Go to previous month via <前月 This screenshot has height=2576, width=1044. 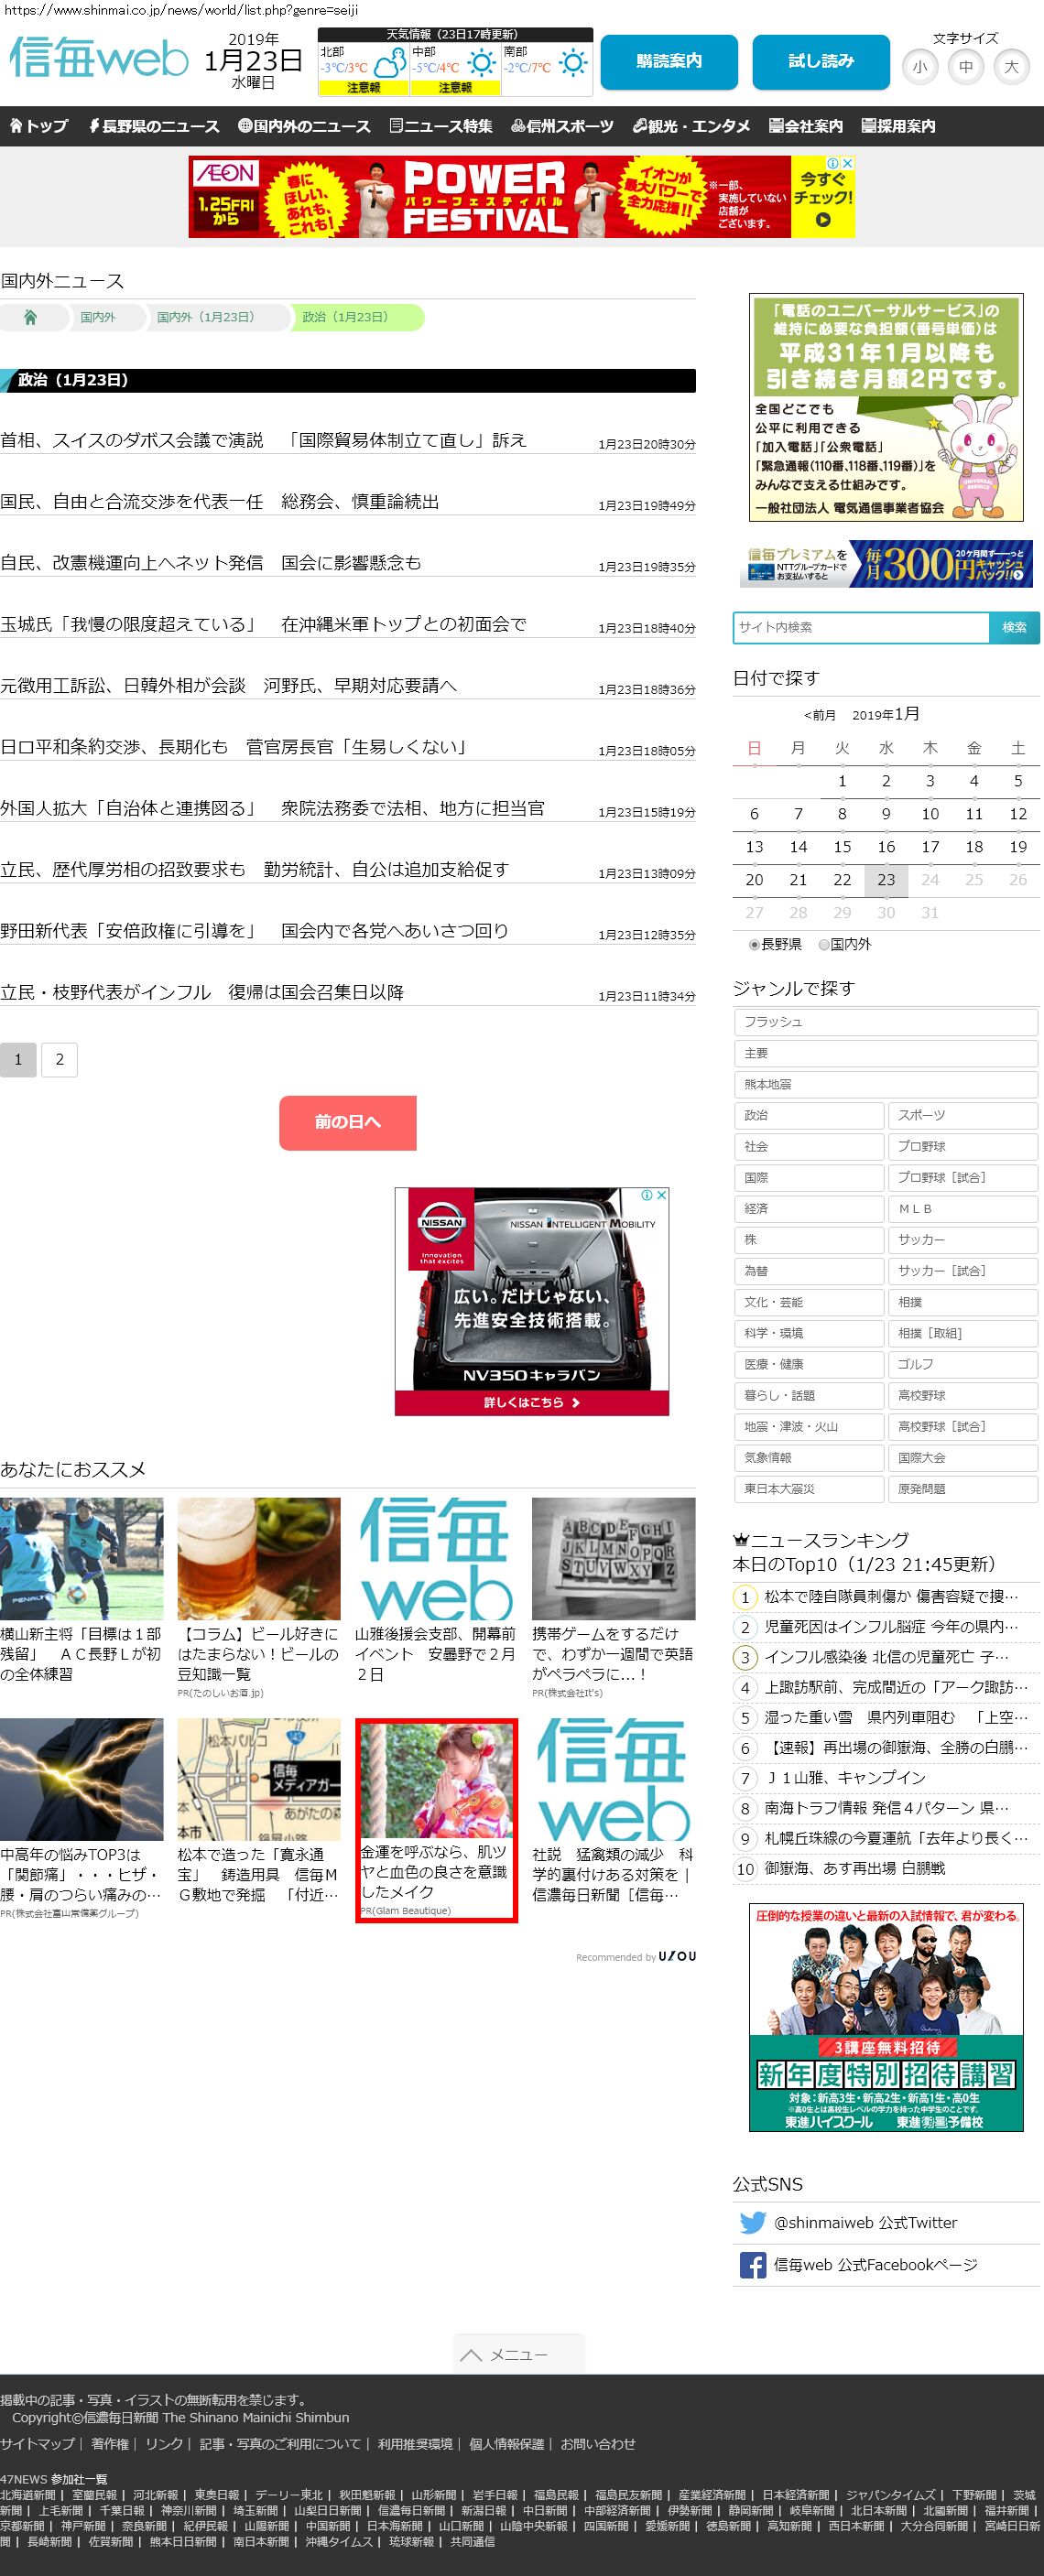click(x=819, y=715)
